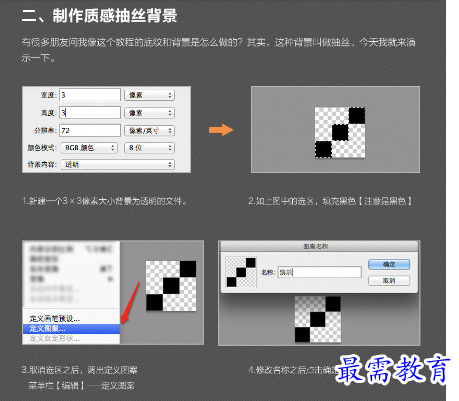Open the 8 位 bit depth dropdown
Image resolution: width=459 pixels, height=401 pixels.
[150, 148]
